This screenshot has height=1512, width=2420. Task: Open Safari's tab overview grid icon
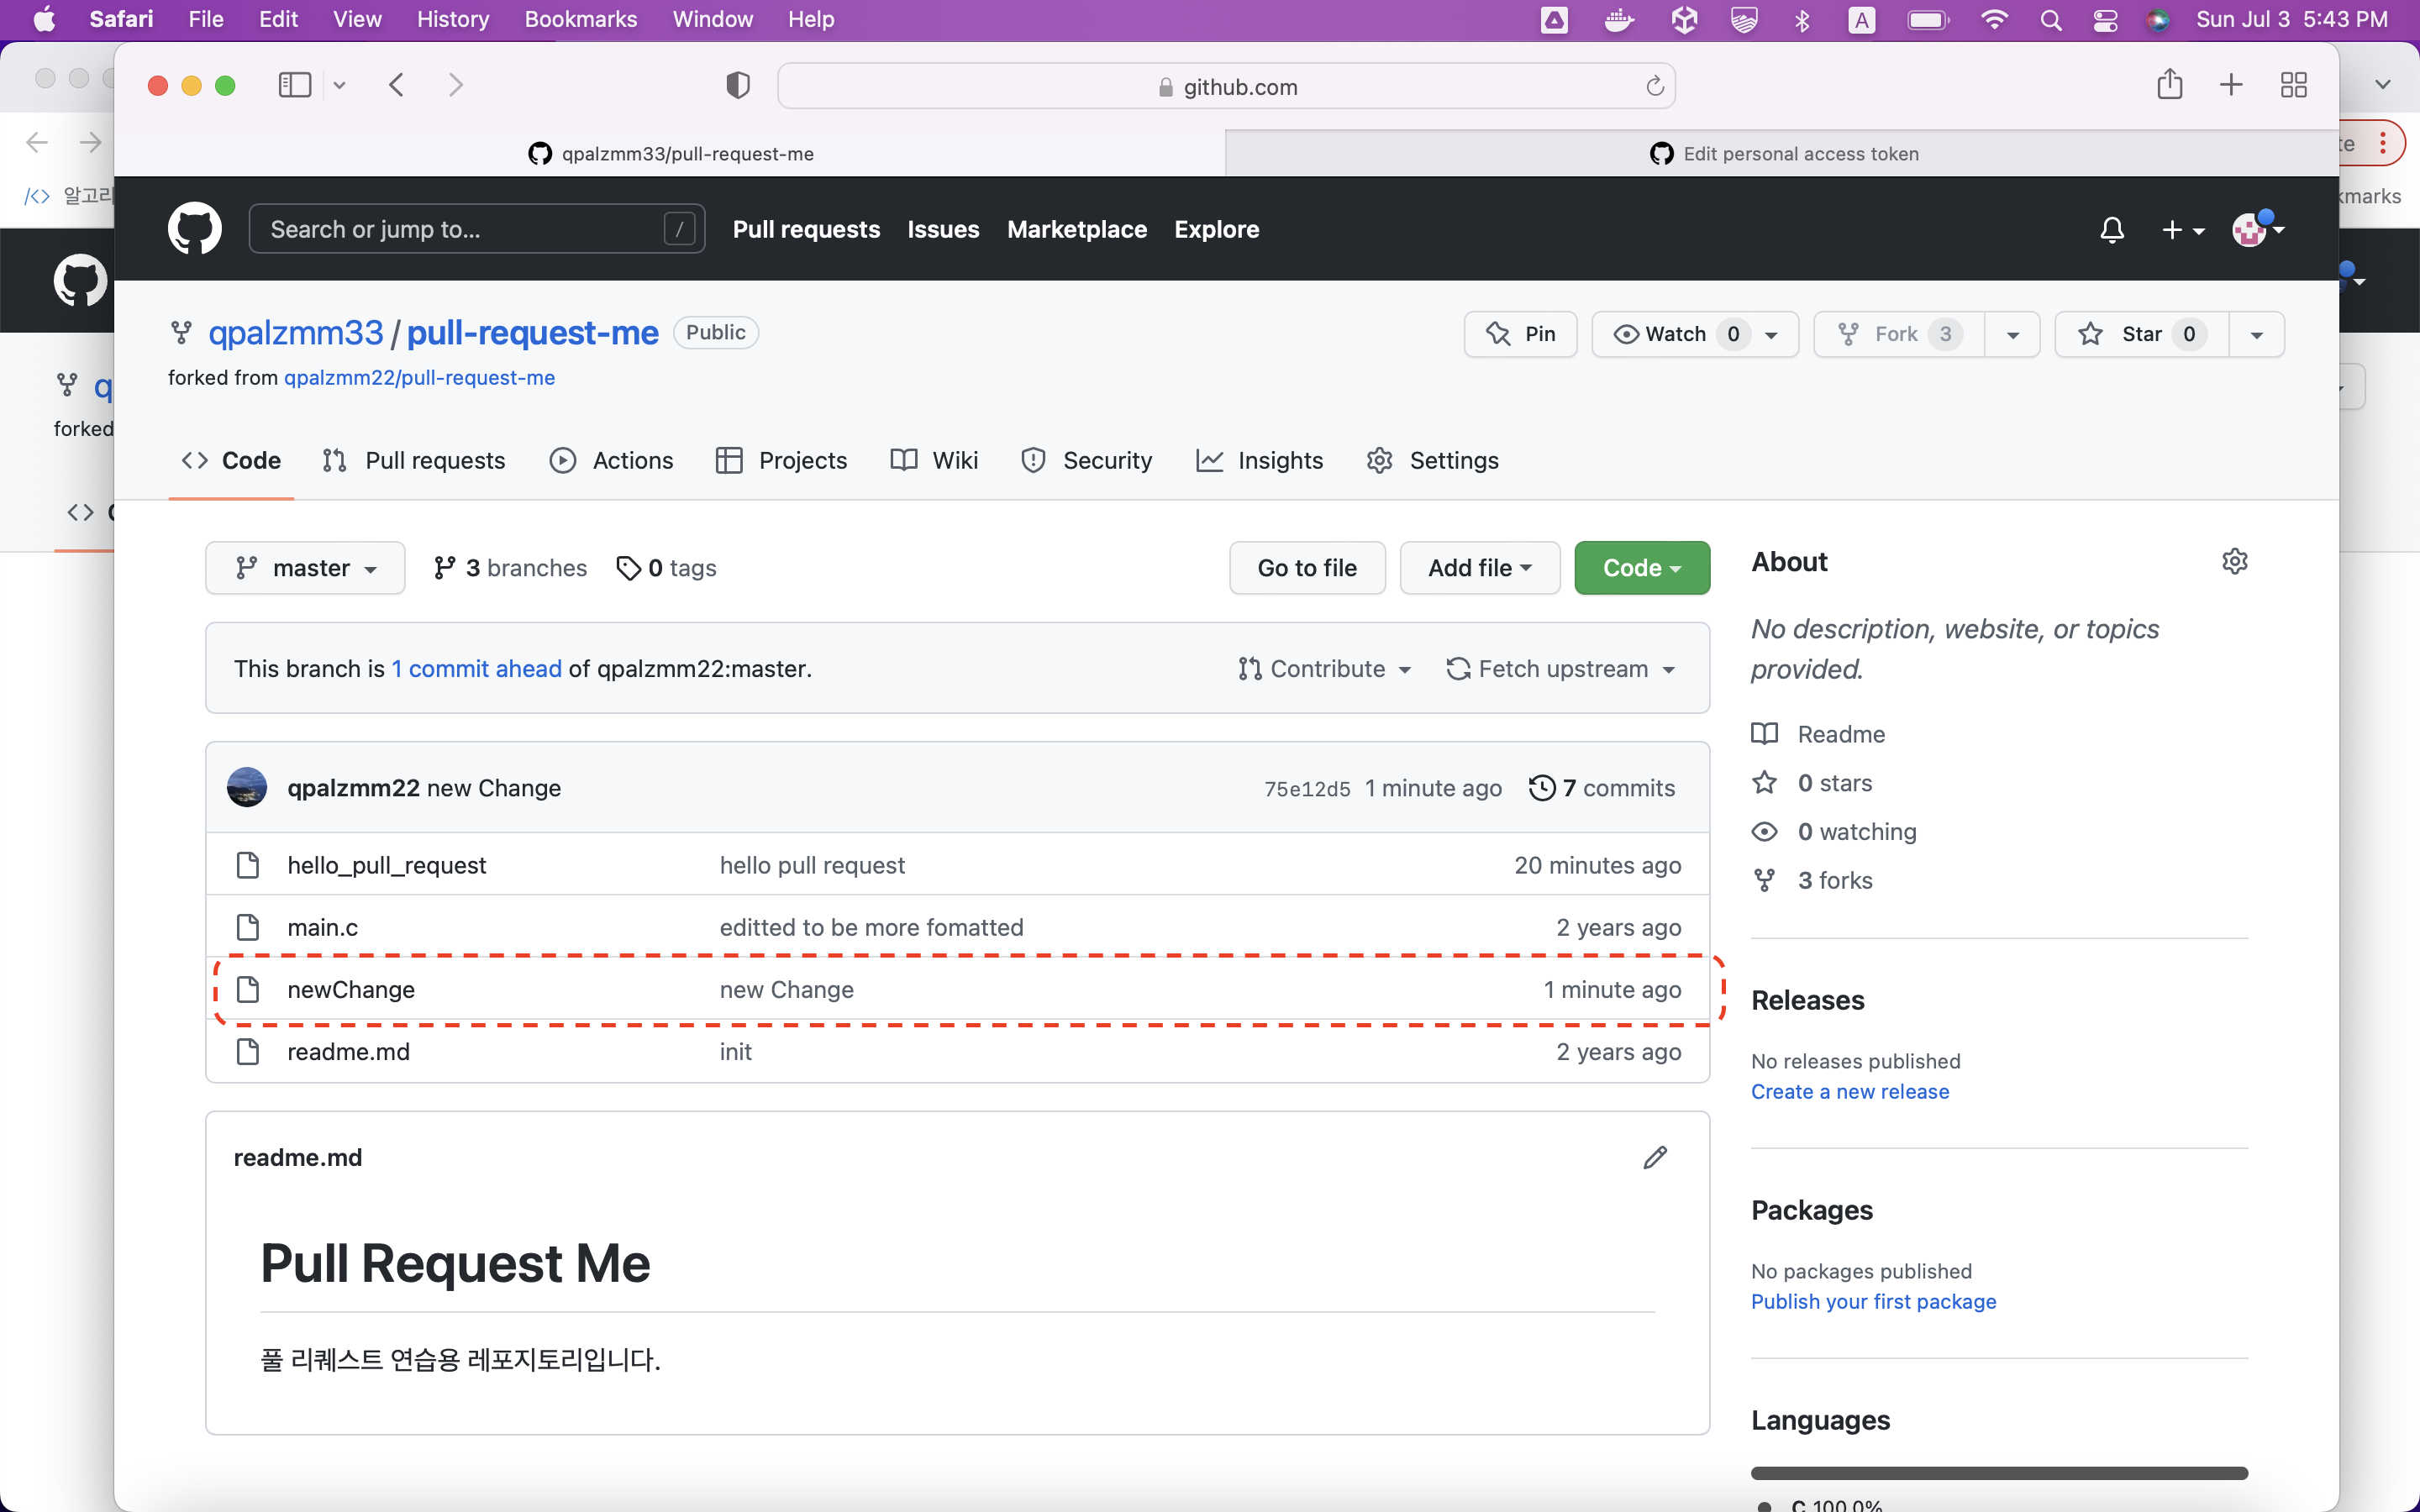click(2293, 85)
